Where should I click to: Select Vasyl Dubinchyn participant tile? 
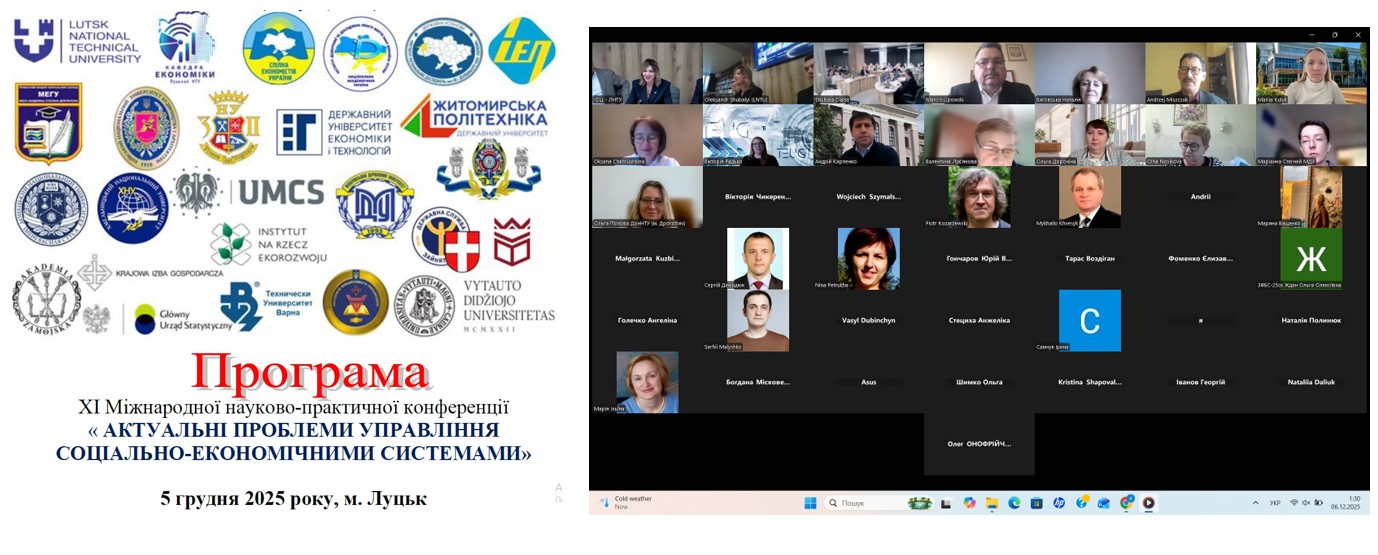[867, 320]
